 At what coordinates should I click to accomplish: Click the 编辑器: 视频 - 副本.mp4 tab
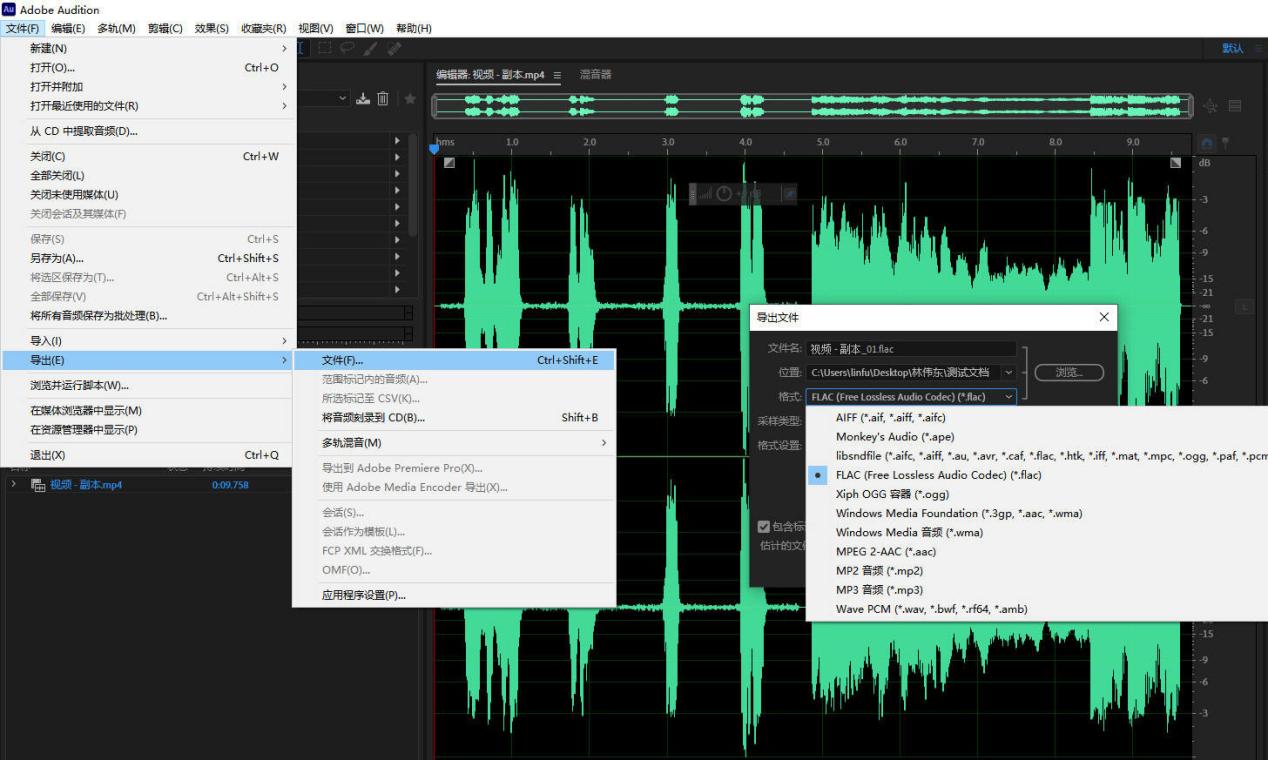[x=490, y=75]
